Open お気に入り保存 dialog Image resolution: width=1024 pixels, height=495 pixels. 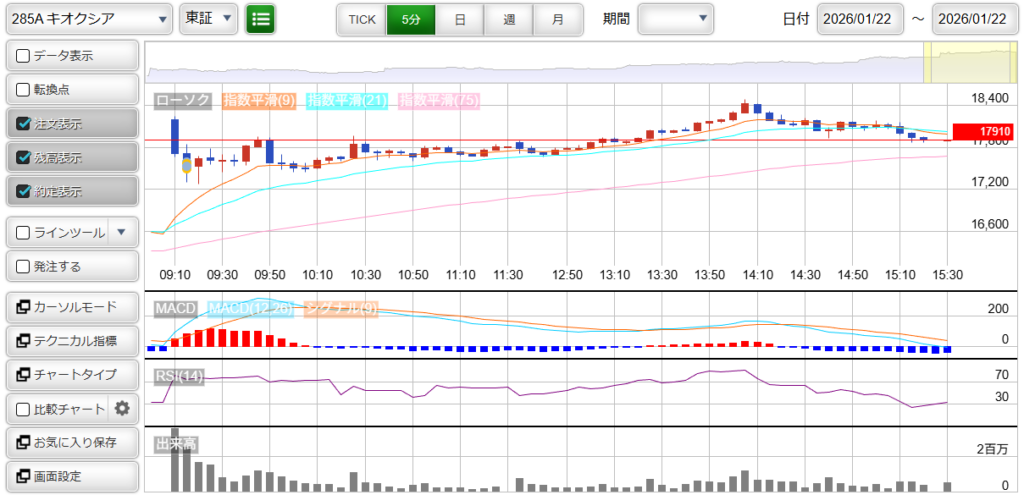(x=71, y=442)
